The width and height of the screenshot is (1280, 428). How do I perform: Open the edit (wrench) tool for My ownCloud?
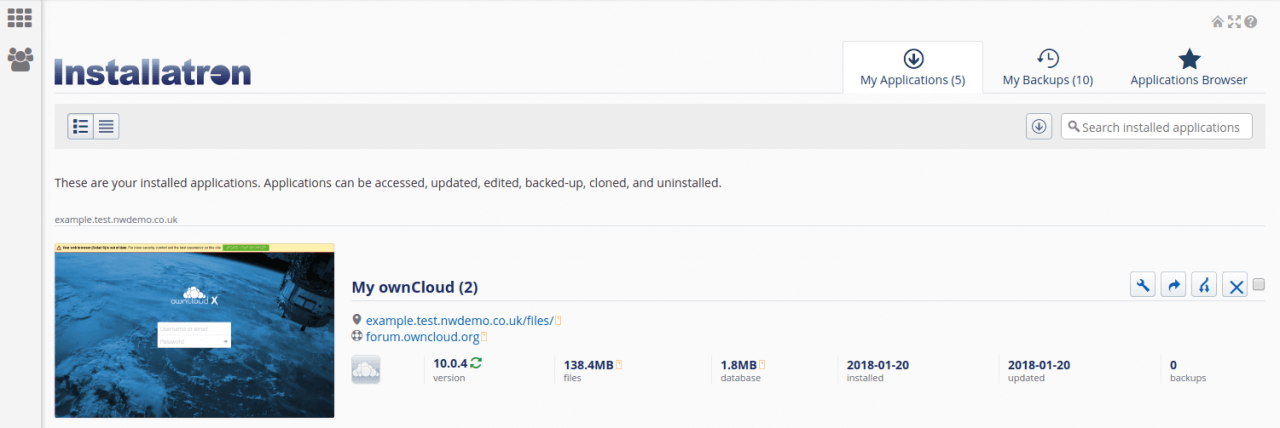click(x=1143, y=286)
